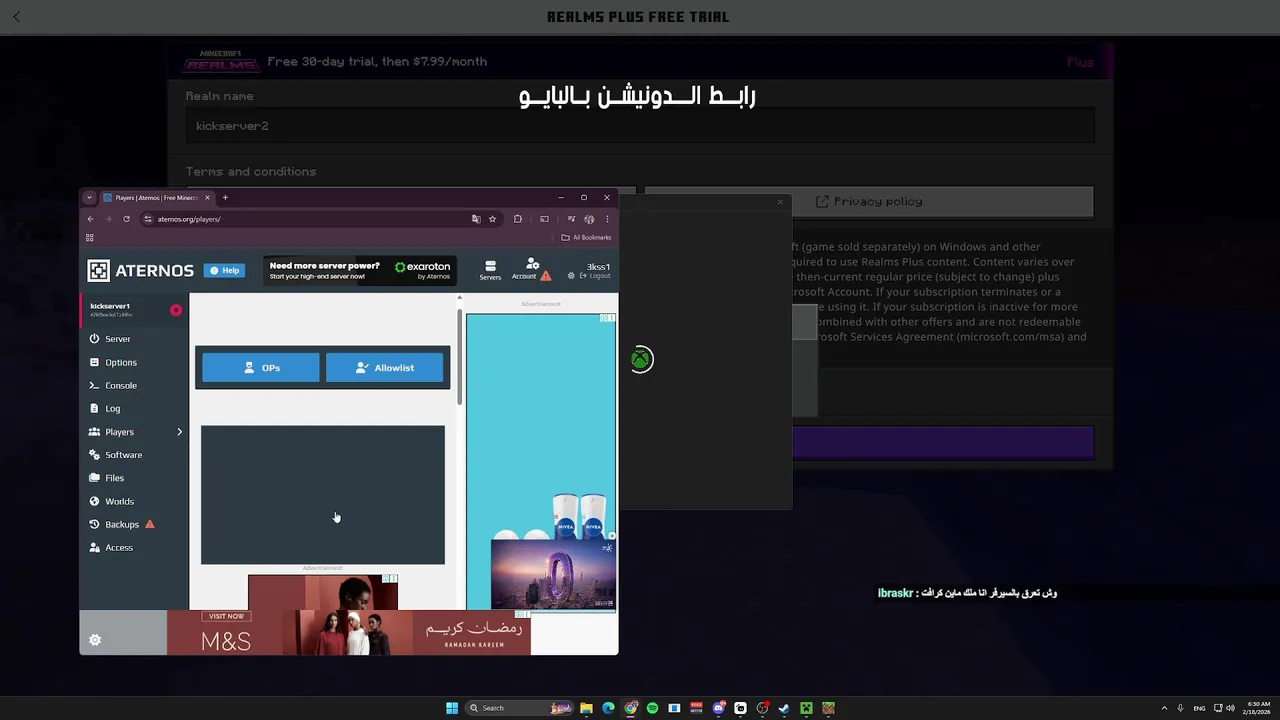Click the Aternos logo
The width and height of the screenshot is (1280, 720).
140,270
